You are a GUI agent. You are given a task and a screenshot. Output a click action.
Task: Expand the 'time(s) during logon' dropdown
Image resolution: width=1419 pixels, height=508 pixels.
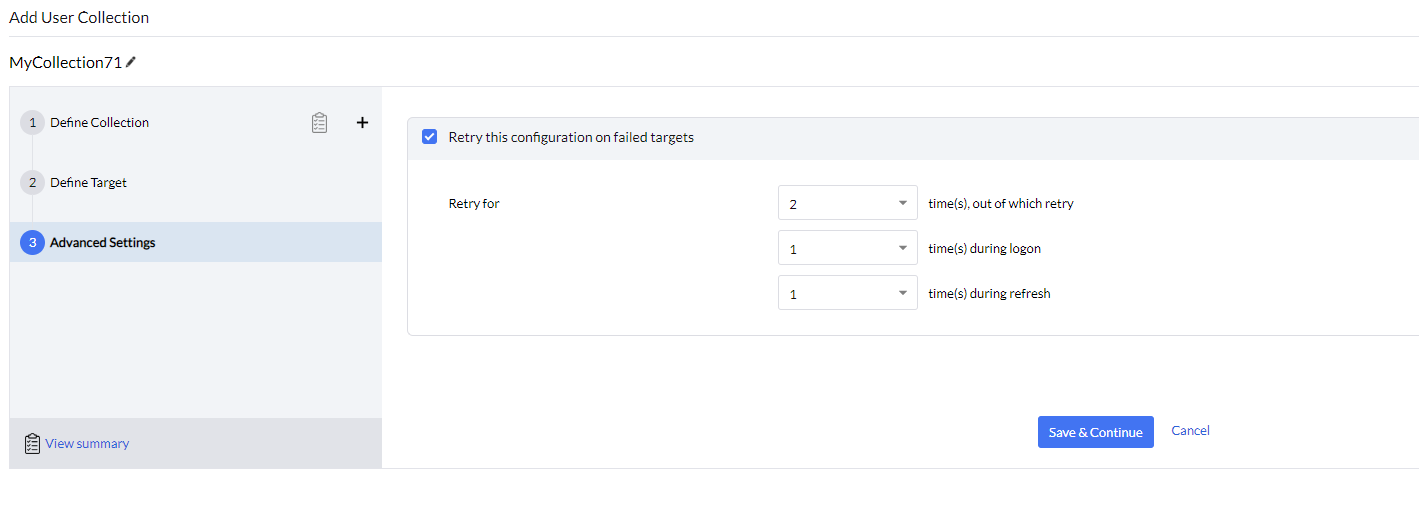pos(846,249)
